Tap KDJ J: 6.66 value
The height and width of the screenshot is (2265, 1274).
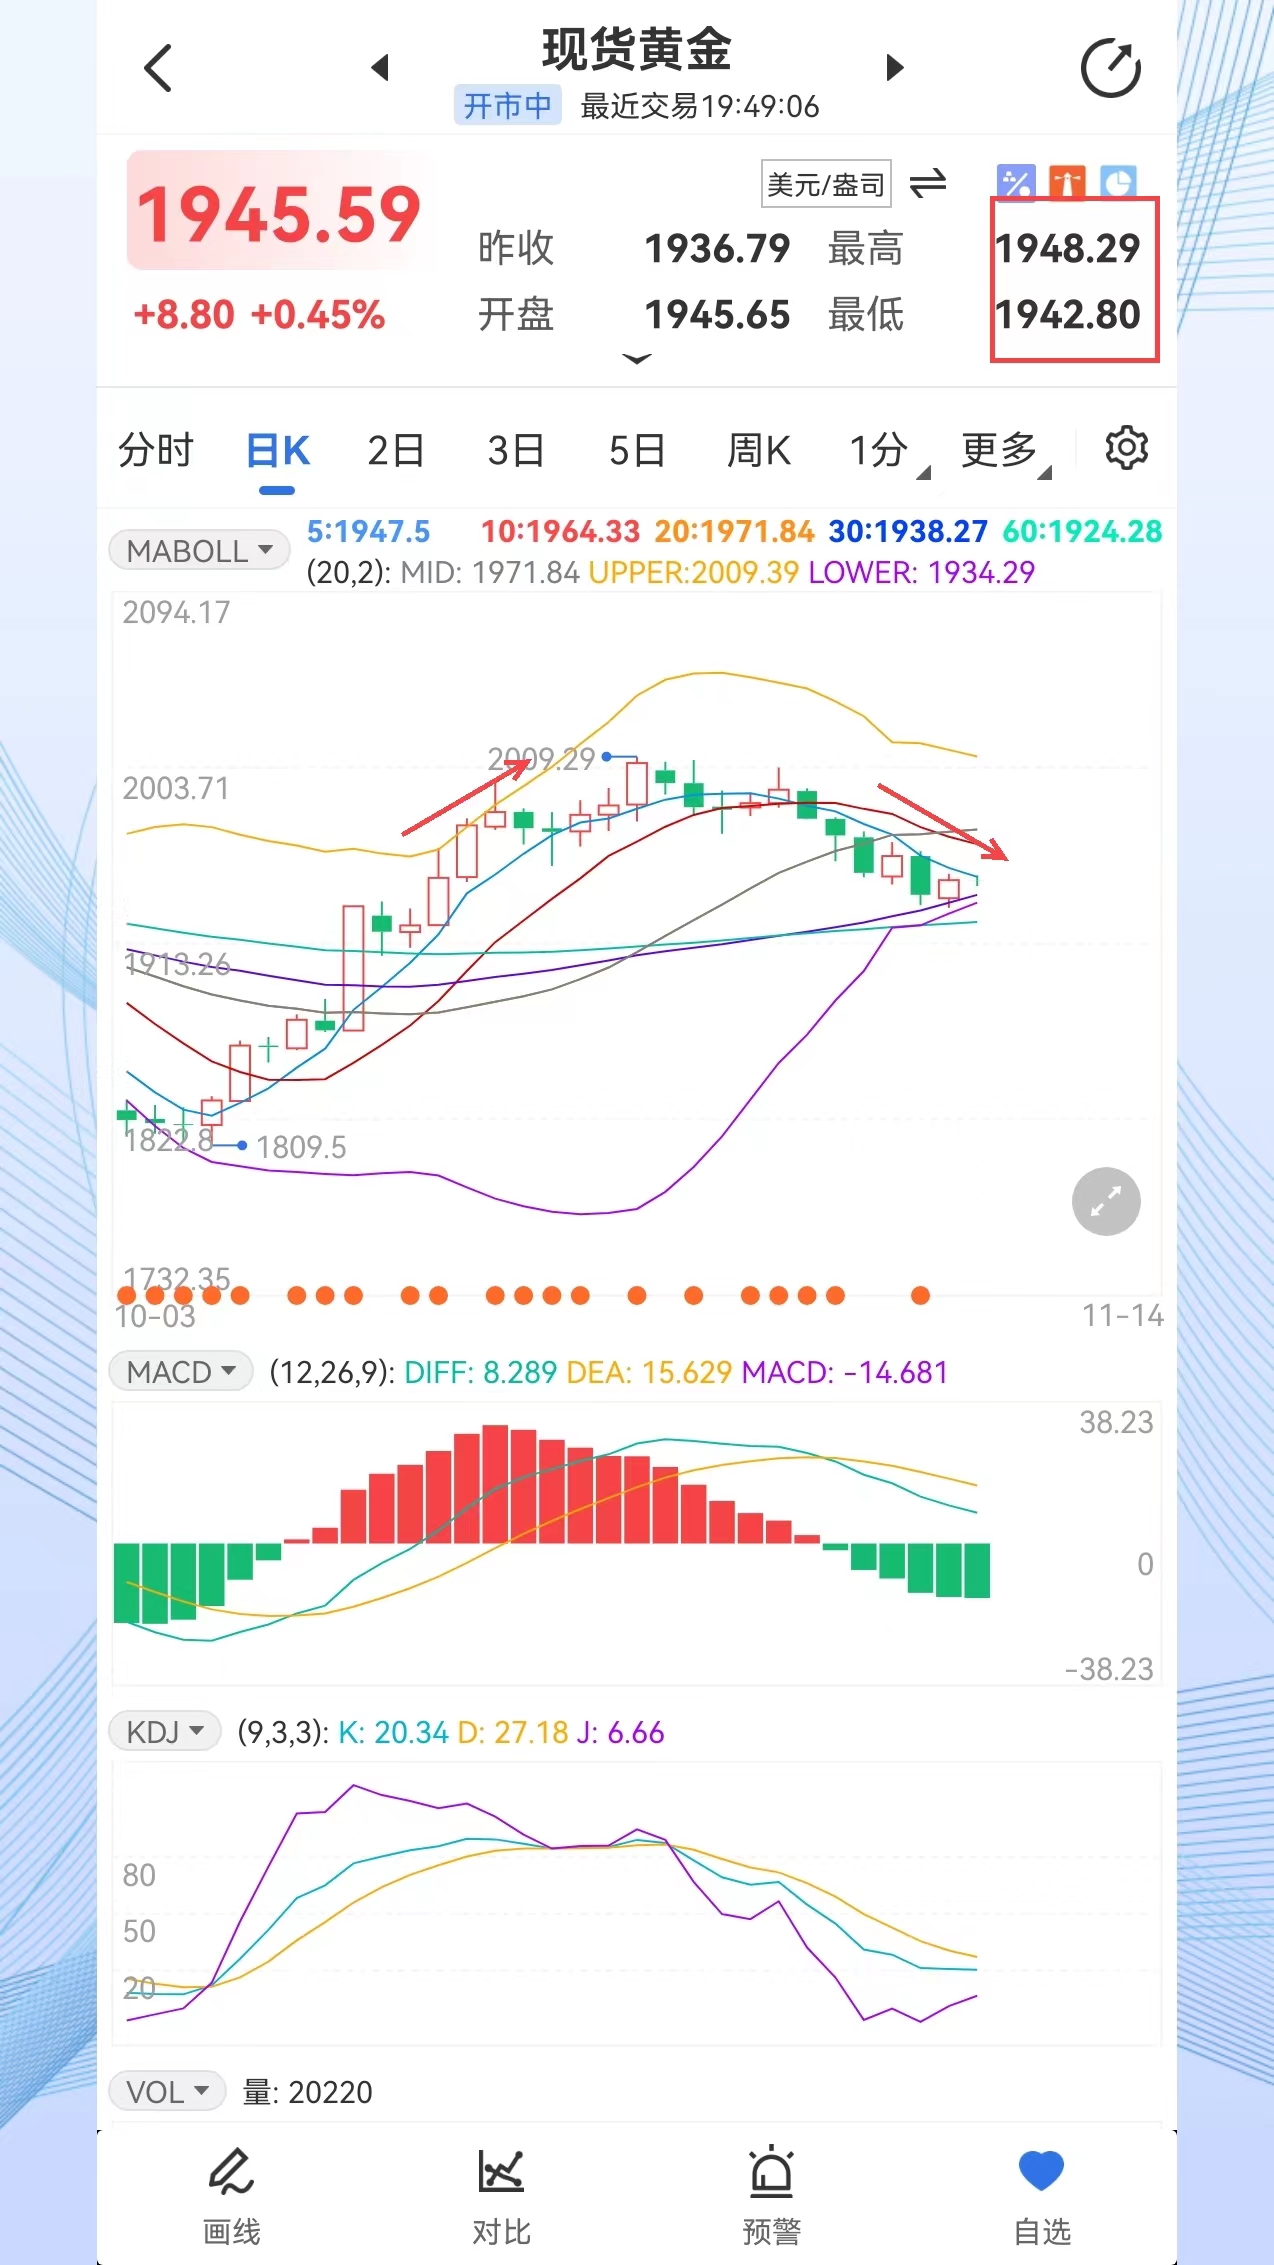coord(620,1732)
